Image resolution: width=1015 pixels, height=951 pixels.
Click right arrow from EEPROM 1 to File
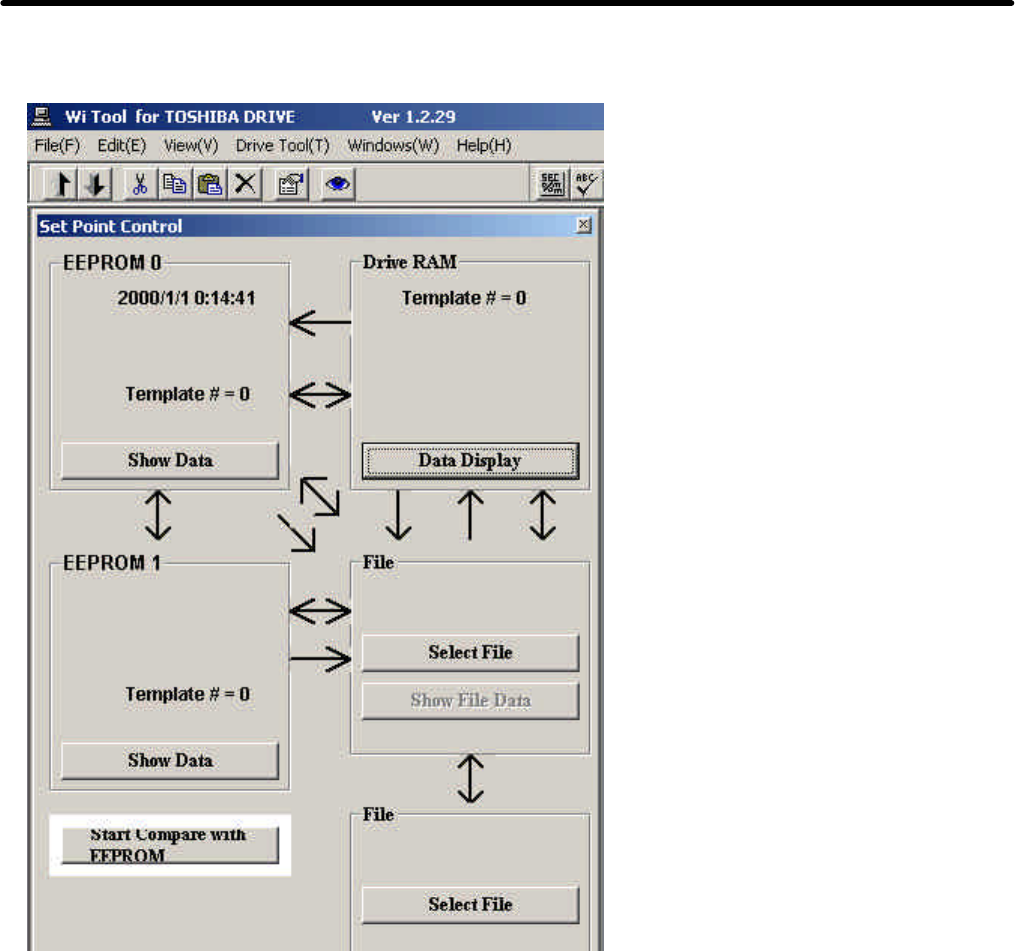(x=320, y=659)
